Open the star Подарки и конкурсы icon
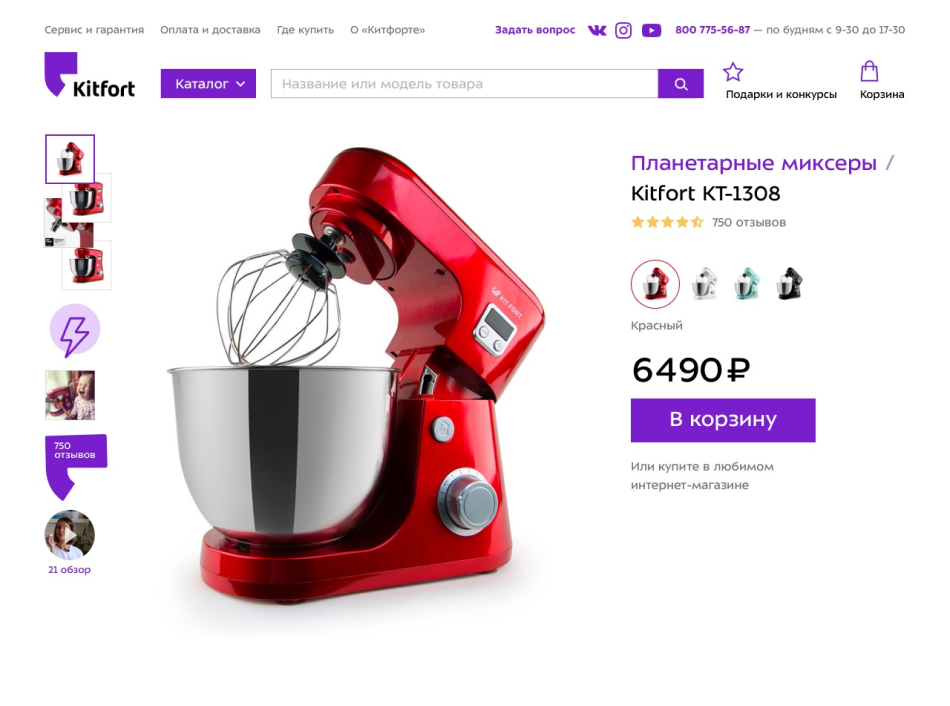Screen dimensions: 950x706 pyautogui.click(x=733, y=72)
